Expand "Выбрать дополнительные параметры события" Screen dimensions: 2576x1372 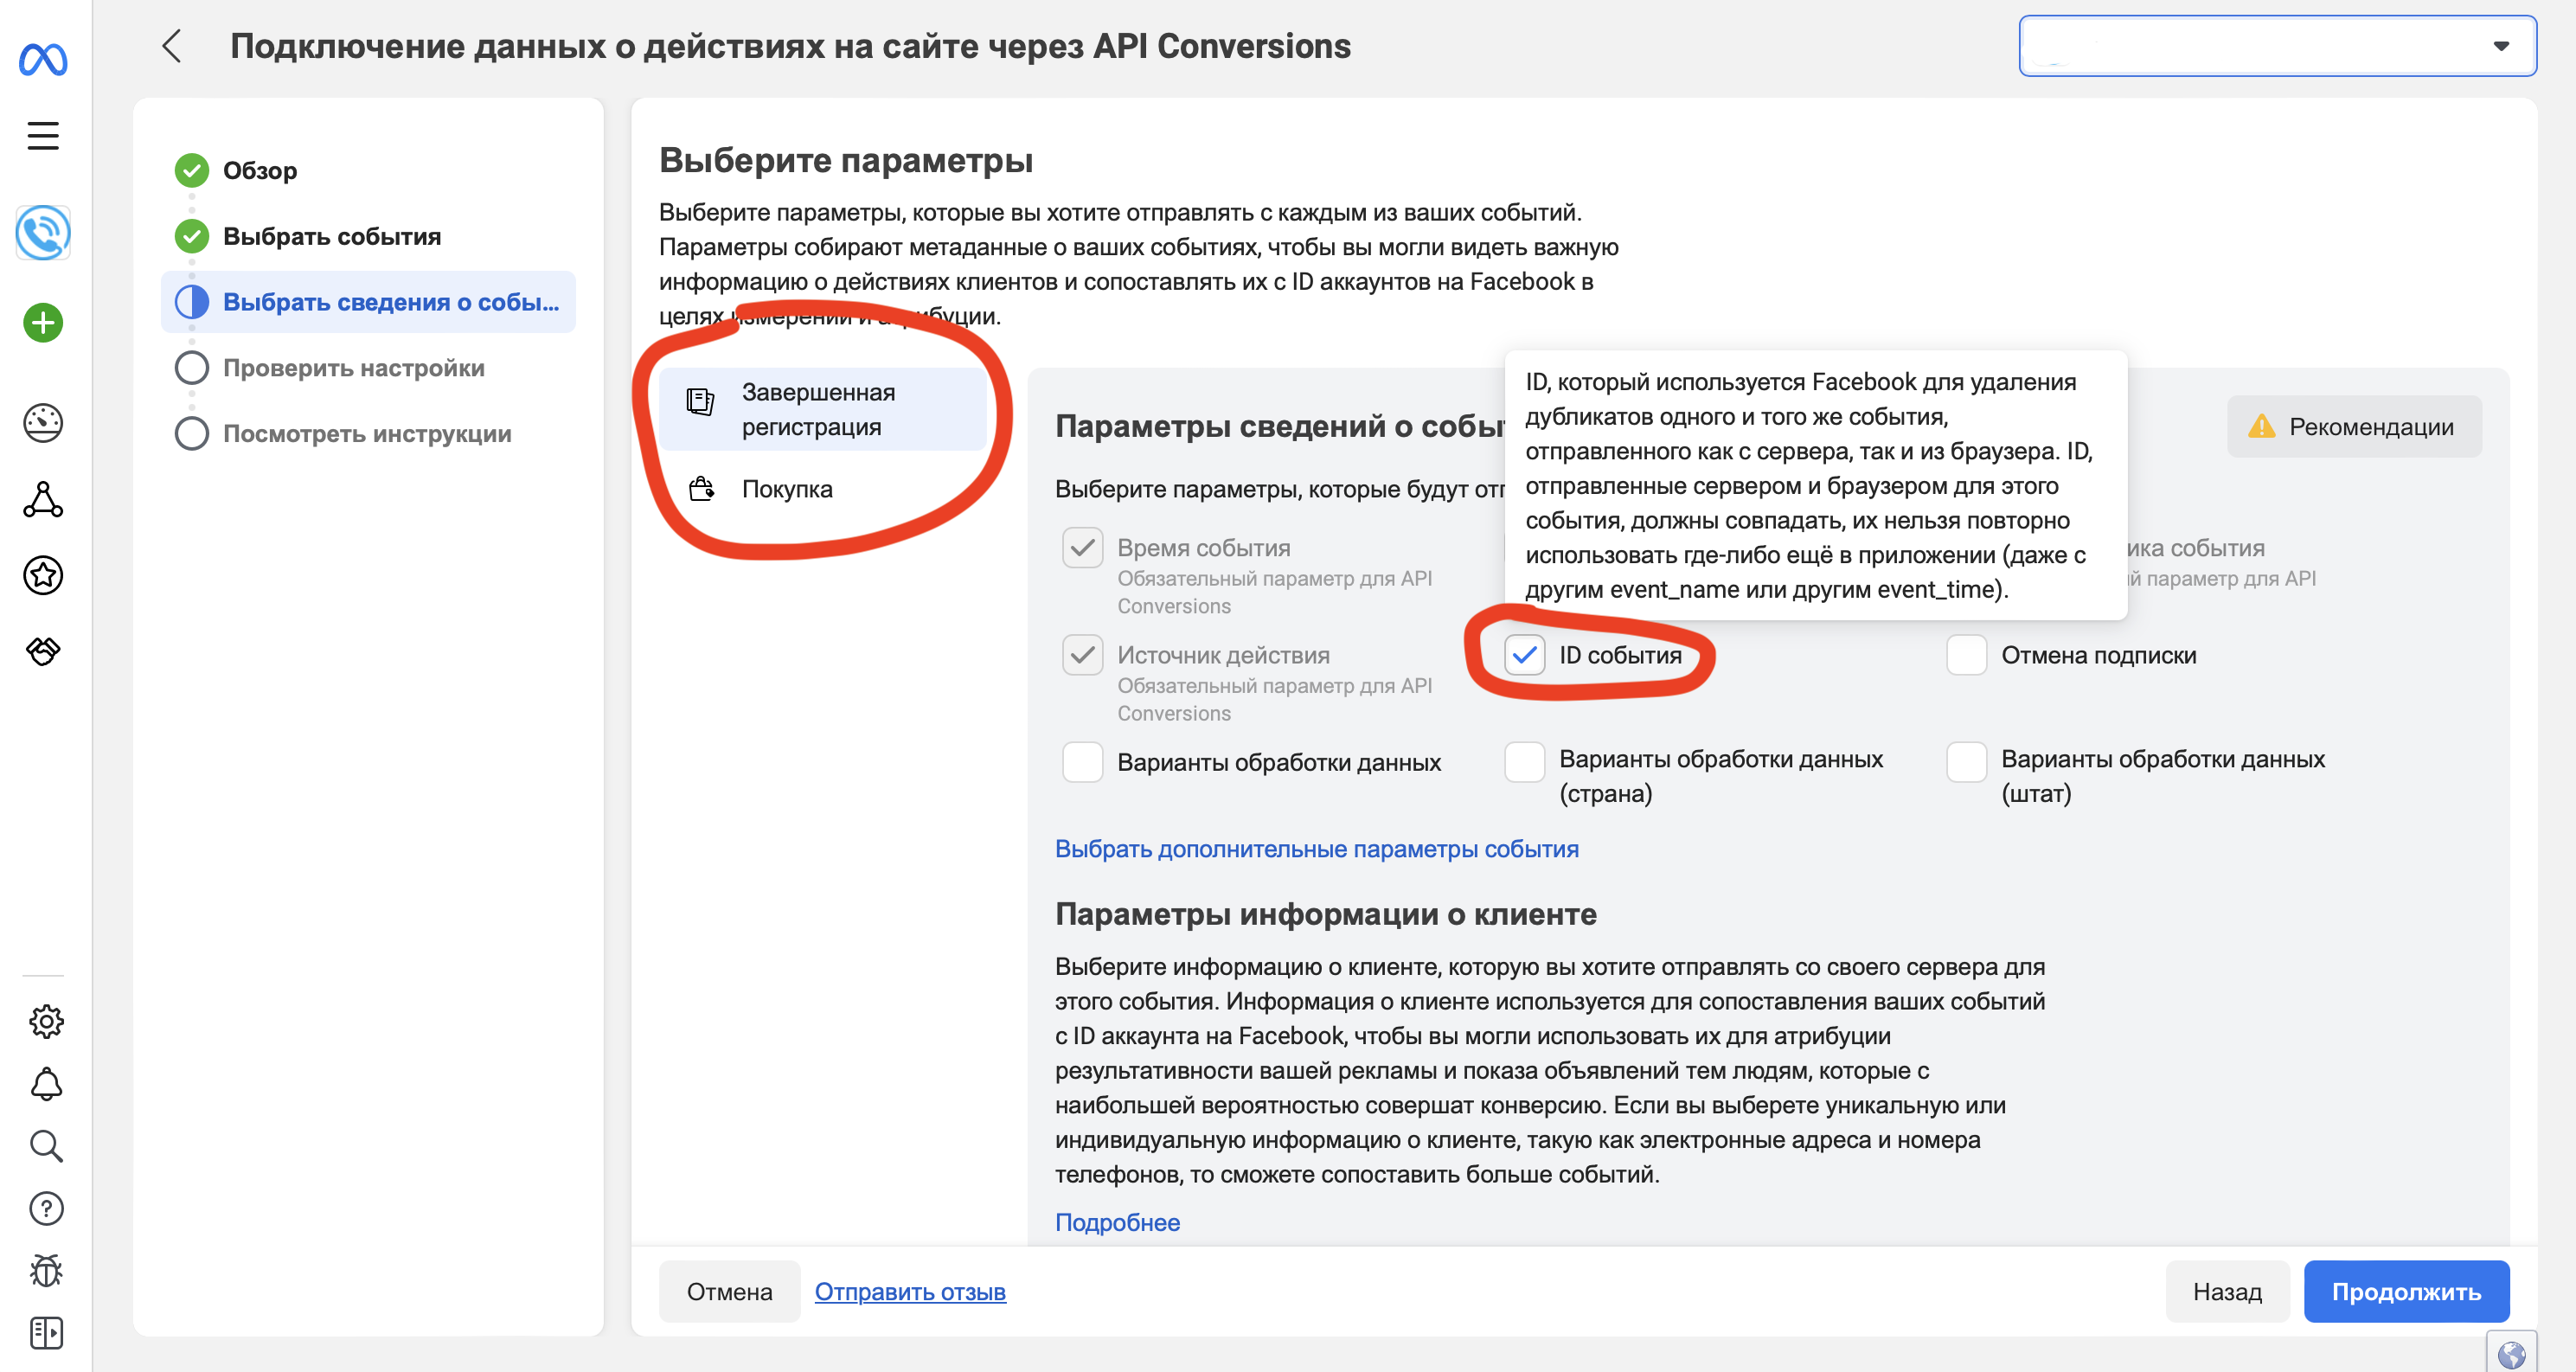(x=1316, y=849)
